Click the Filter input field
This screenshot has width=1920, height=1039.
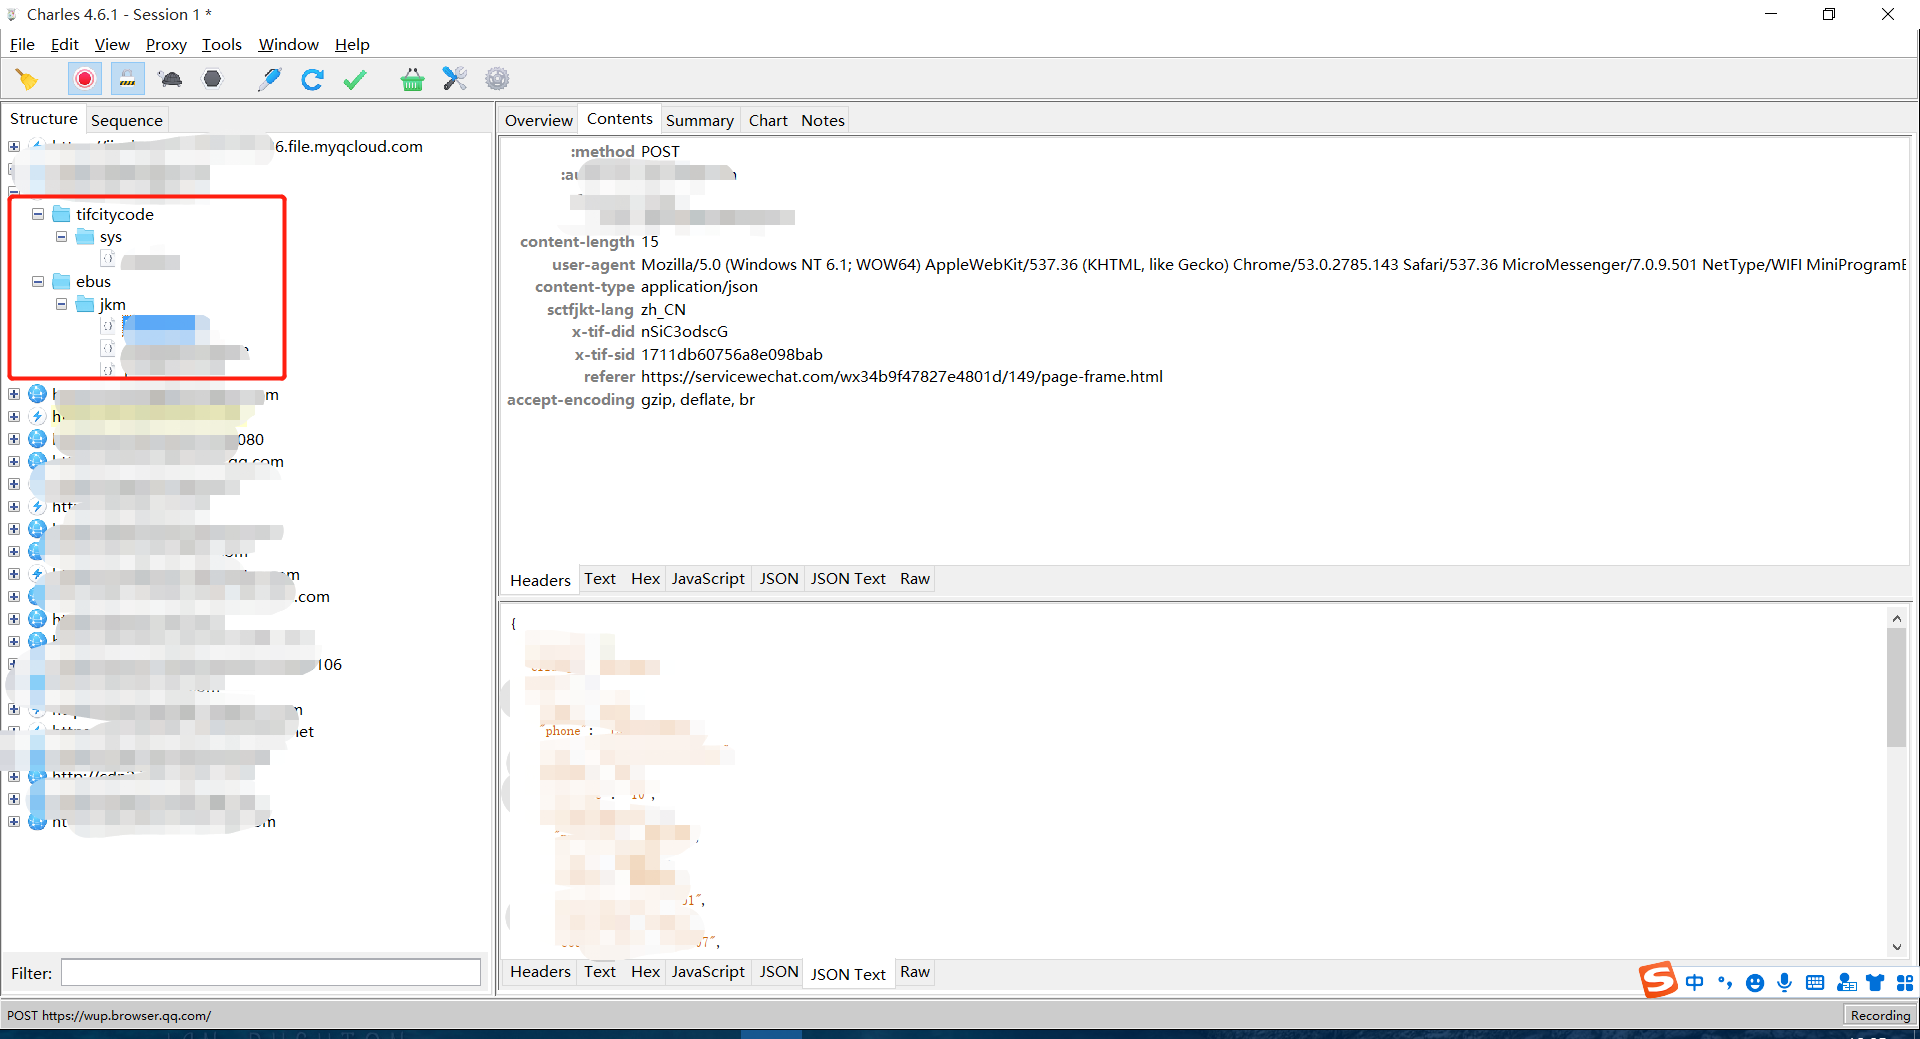click(271, 973)
